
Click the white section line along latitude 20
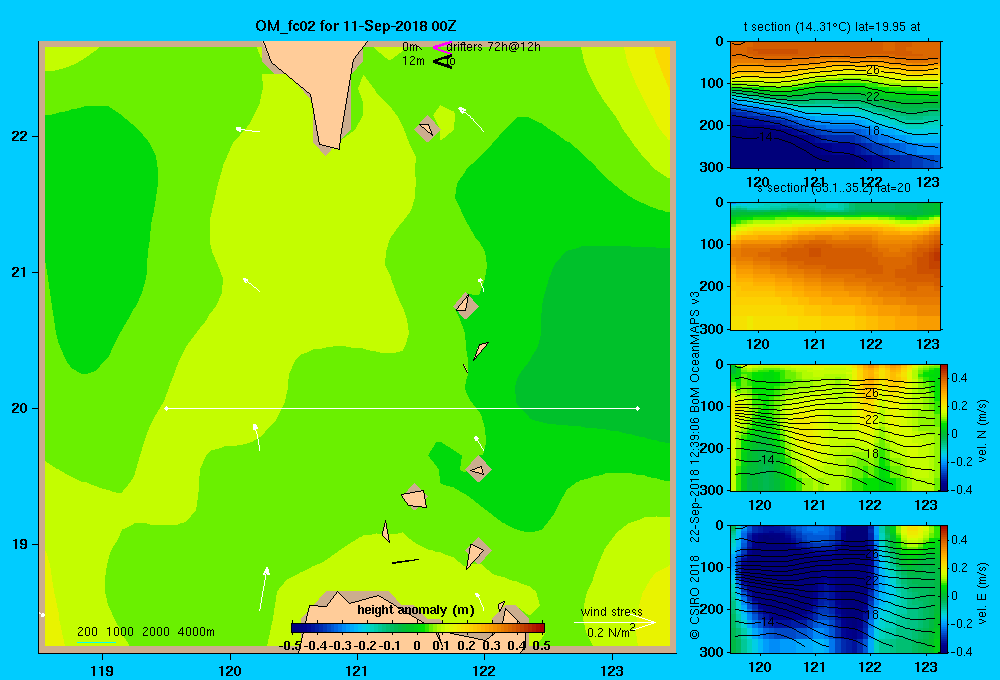pyautogui.click(x=402, y=408)
